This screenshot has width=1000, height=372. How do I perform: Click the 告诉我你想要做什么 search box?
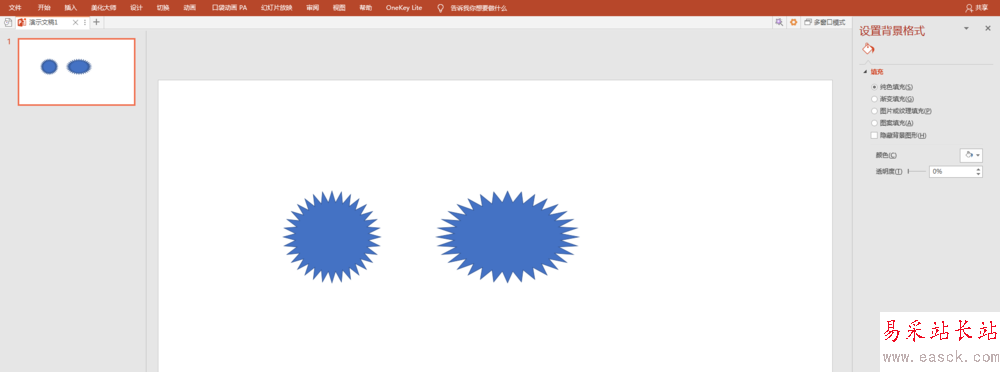(478, 8)
